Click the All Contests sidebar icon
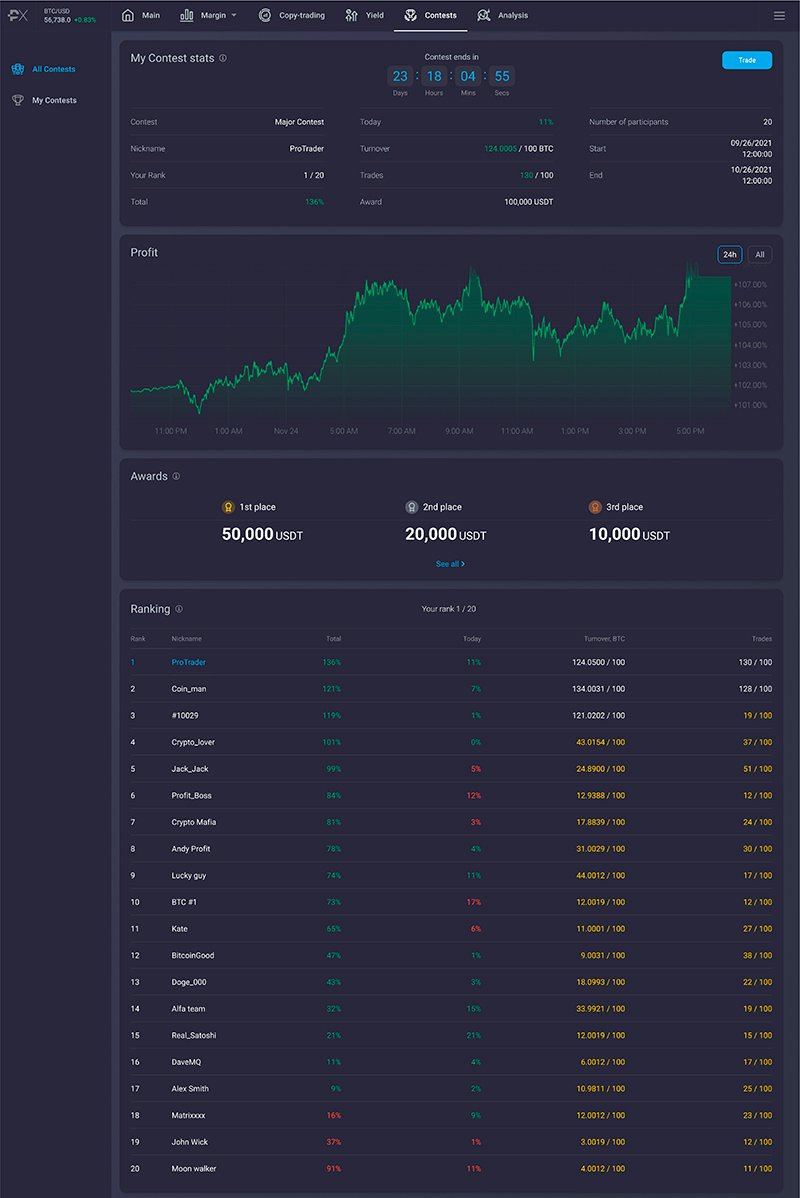This screenshot has width=800, height=1198. coord(18,69)
